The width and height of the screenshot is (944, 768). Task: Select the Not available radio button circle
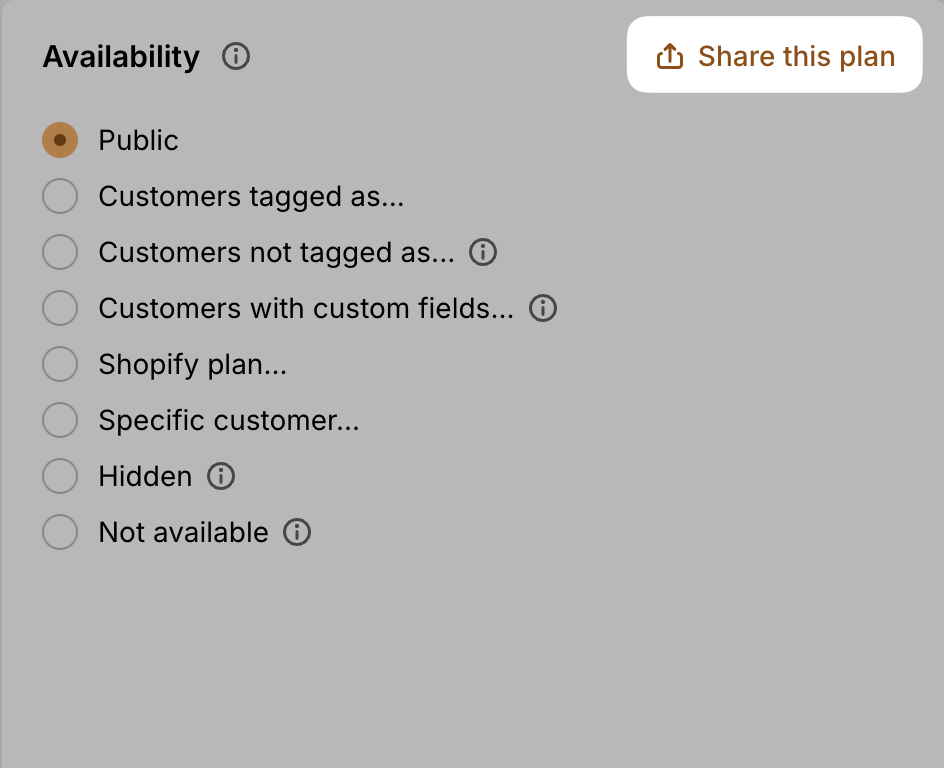pos(60,533)
